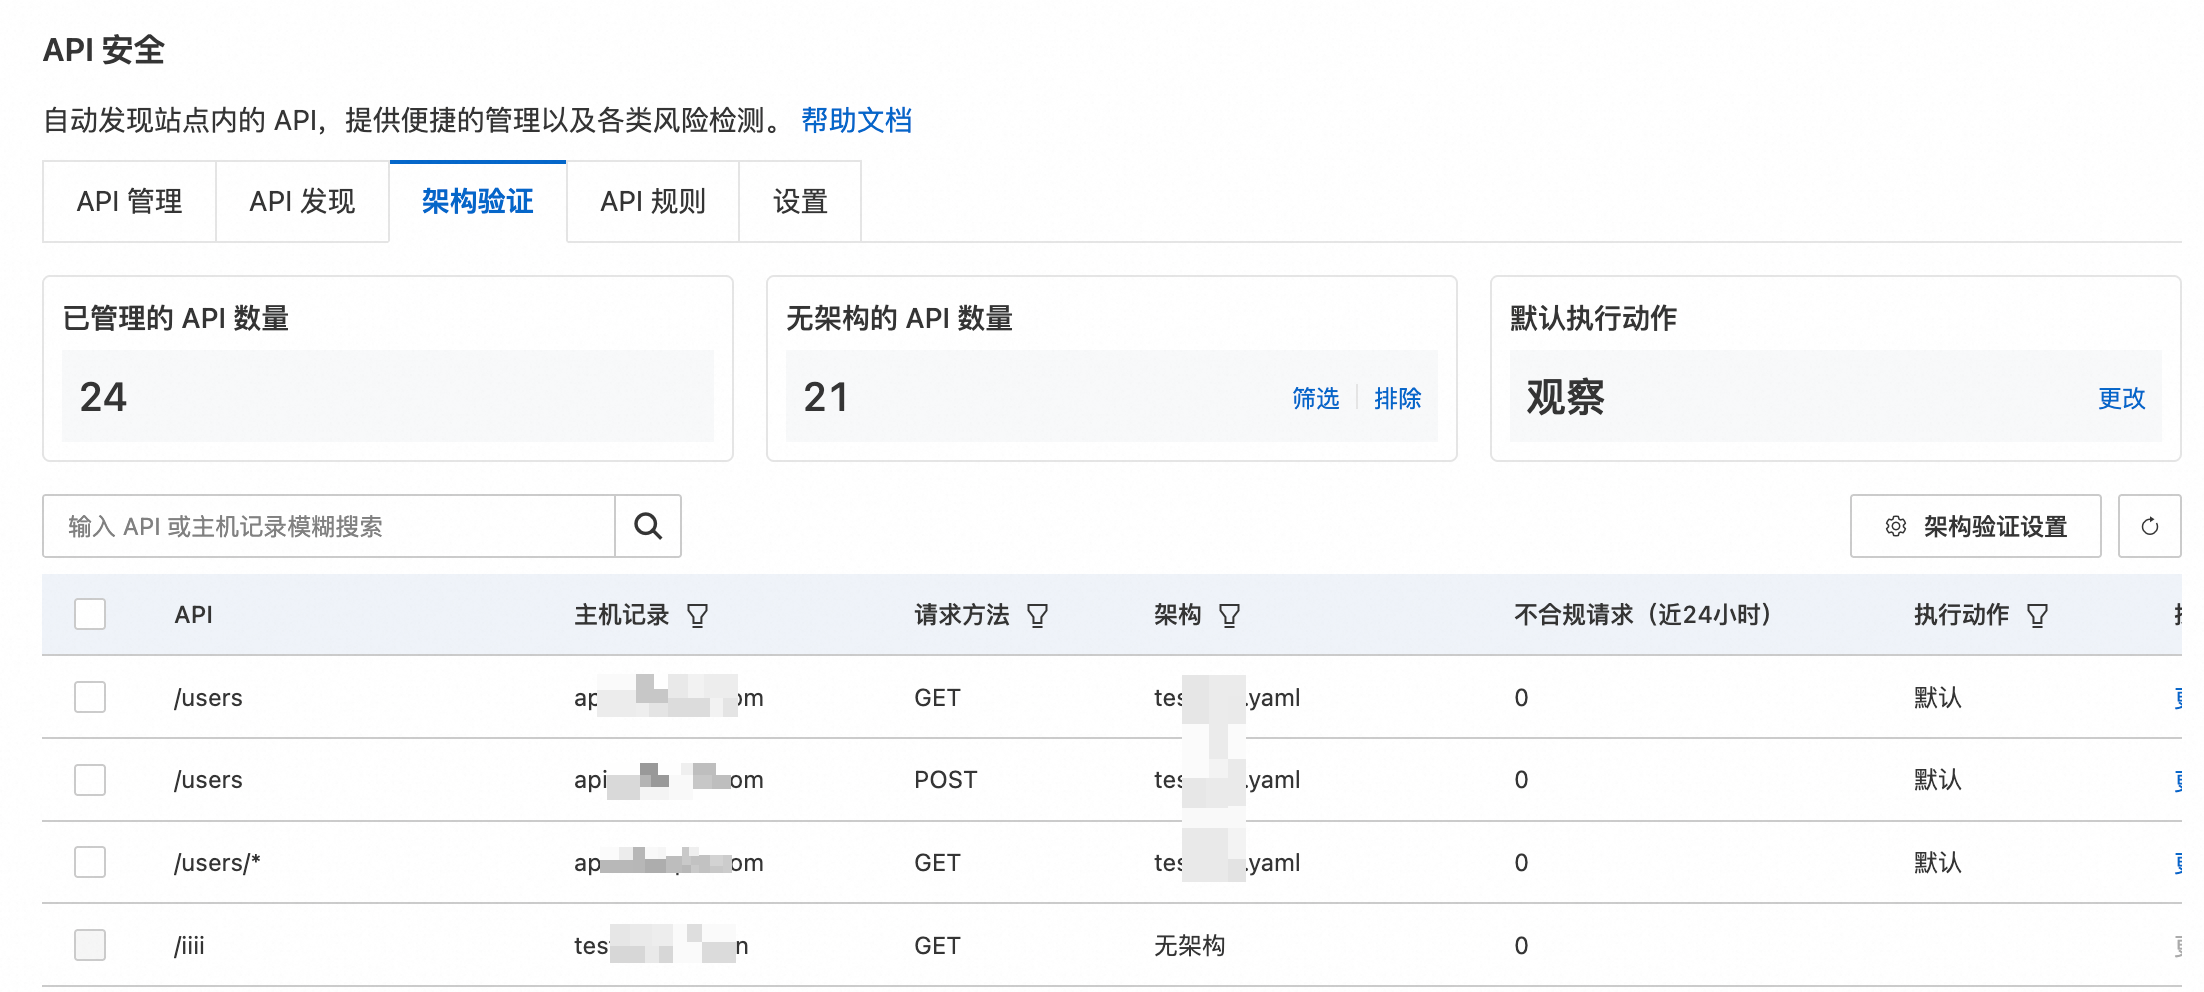The width and height of the screenshot is (2204, 992).
Task: Select the 架构验证 tab
Action: point(478,201)
